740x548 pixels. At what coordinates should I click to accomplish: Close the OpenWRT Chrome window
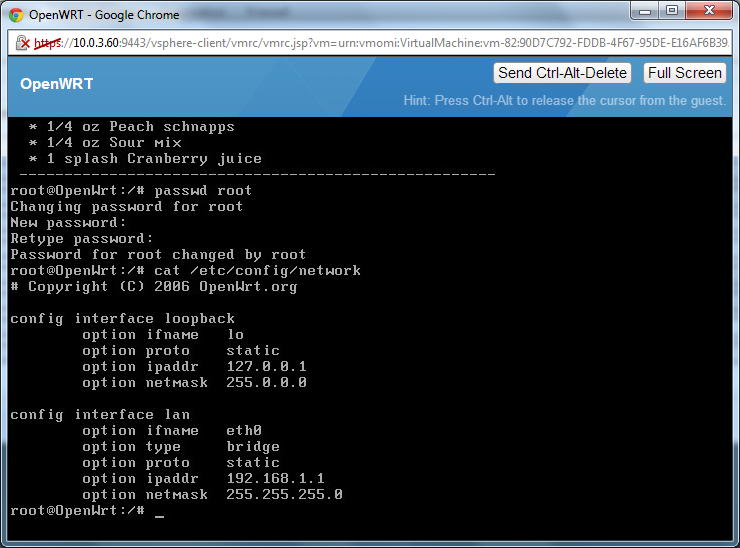click(x=709, y=11)
